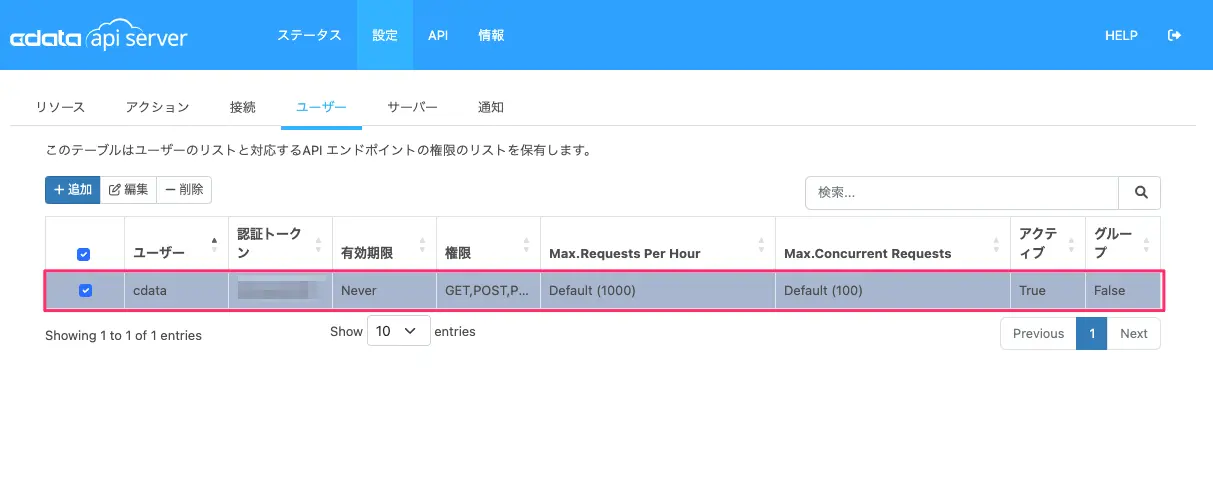Click the Default (100) cell
The width and height of the screenshot is (1213, 498).
(x=893, y=290)
